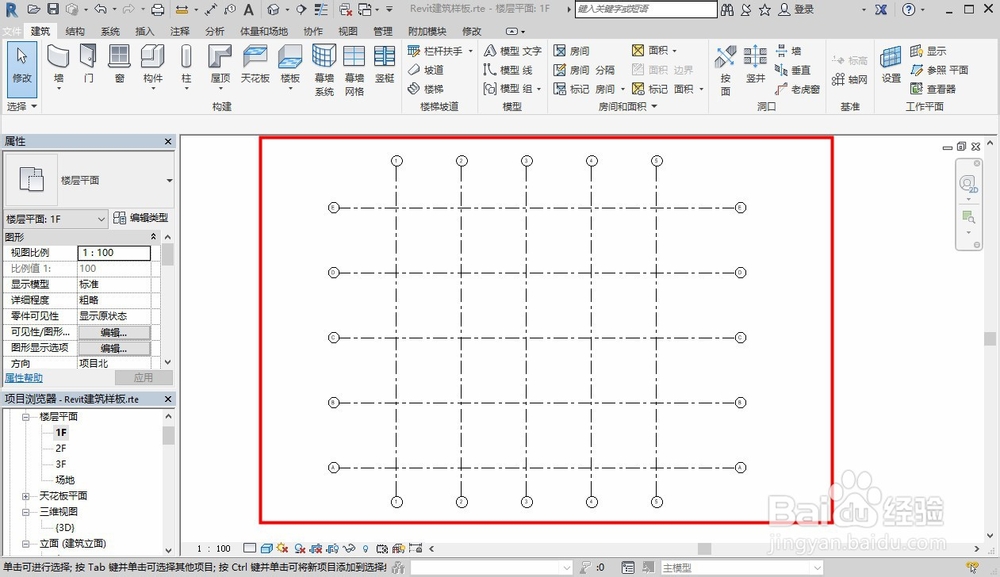Select the Model Text (模型文字) tool
This screenshot has height=577, width=1000.
point(513,50)
